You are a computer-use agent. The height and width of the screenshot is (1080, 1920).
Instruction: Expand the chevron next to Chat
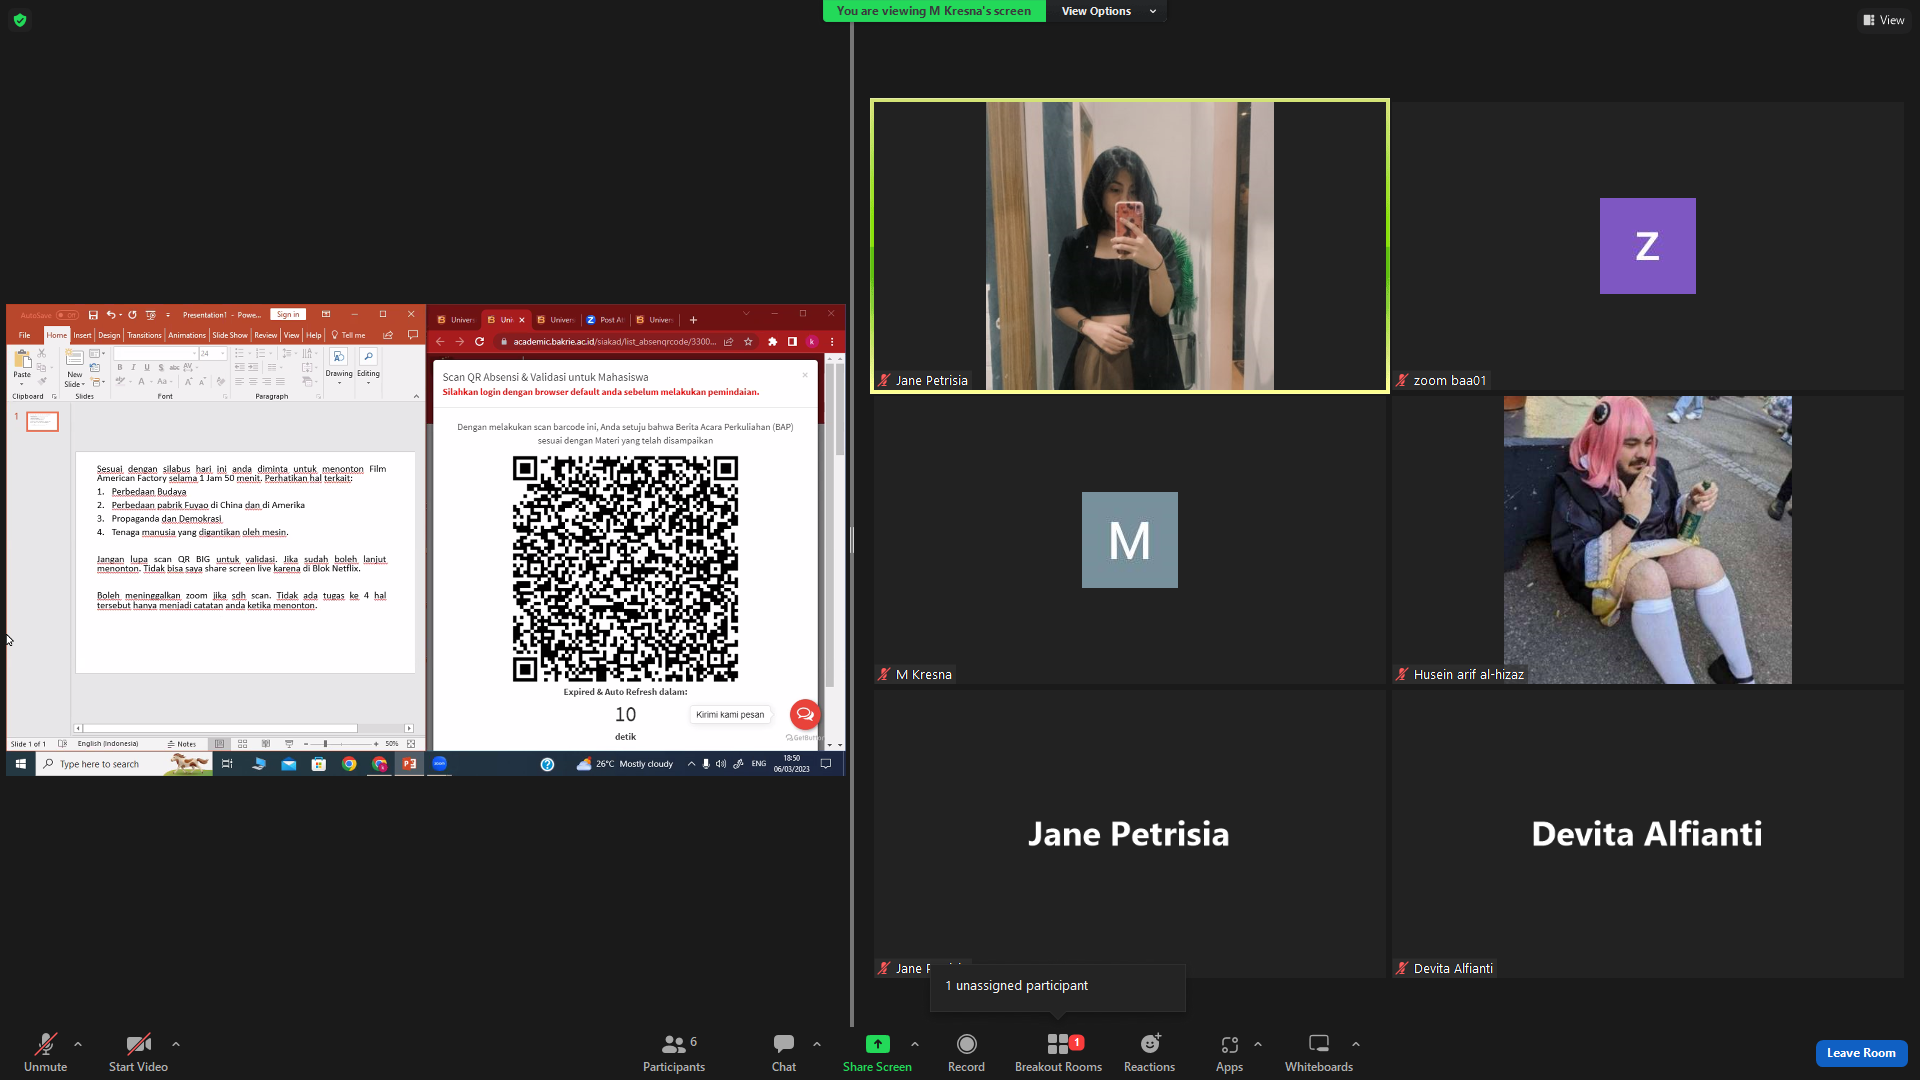pos(817,1044)
